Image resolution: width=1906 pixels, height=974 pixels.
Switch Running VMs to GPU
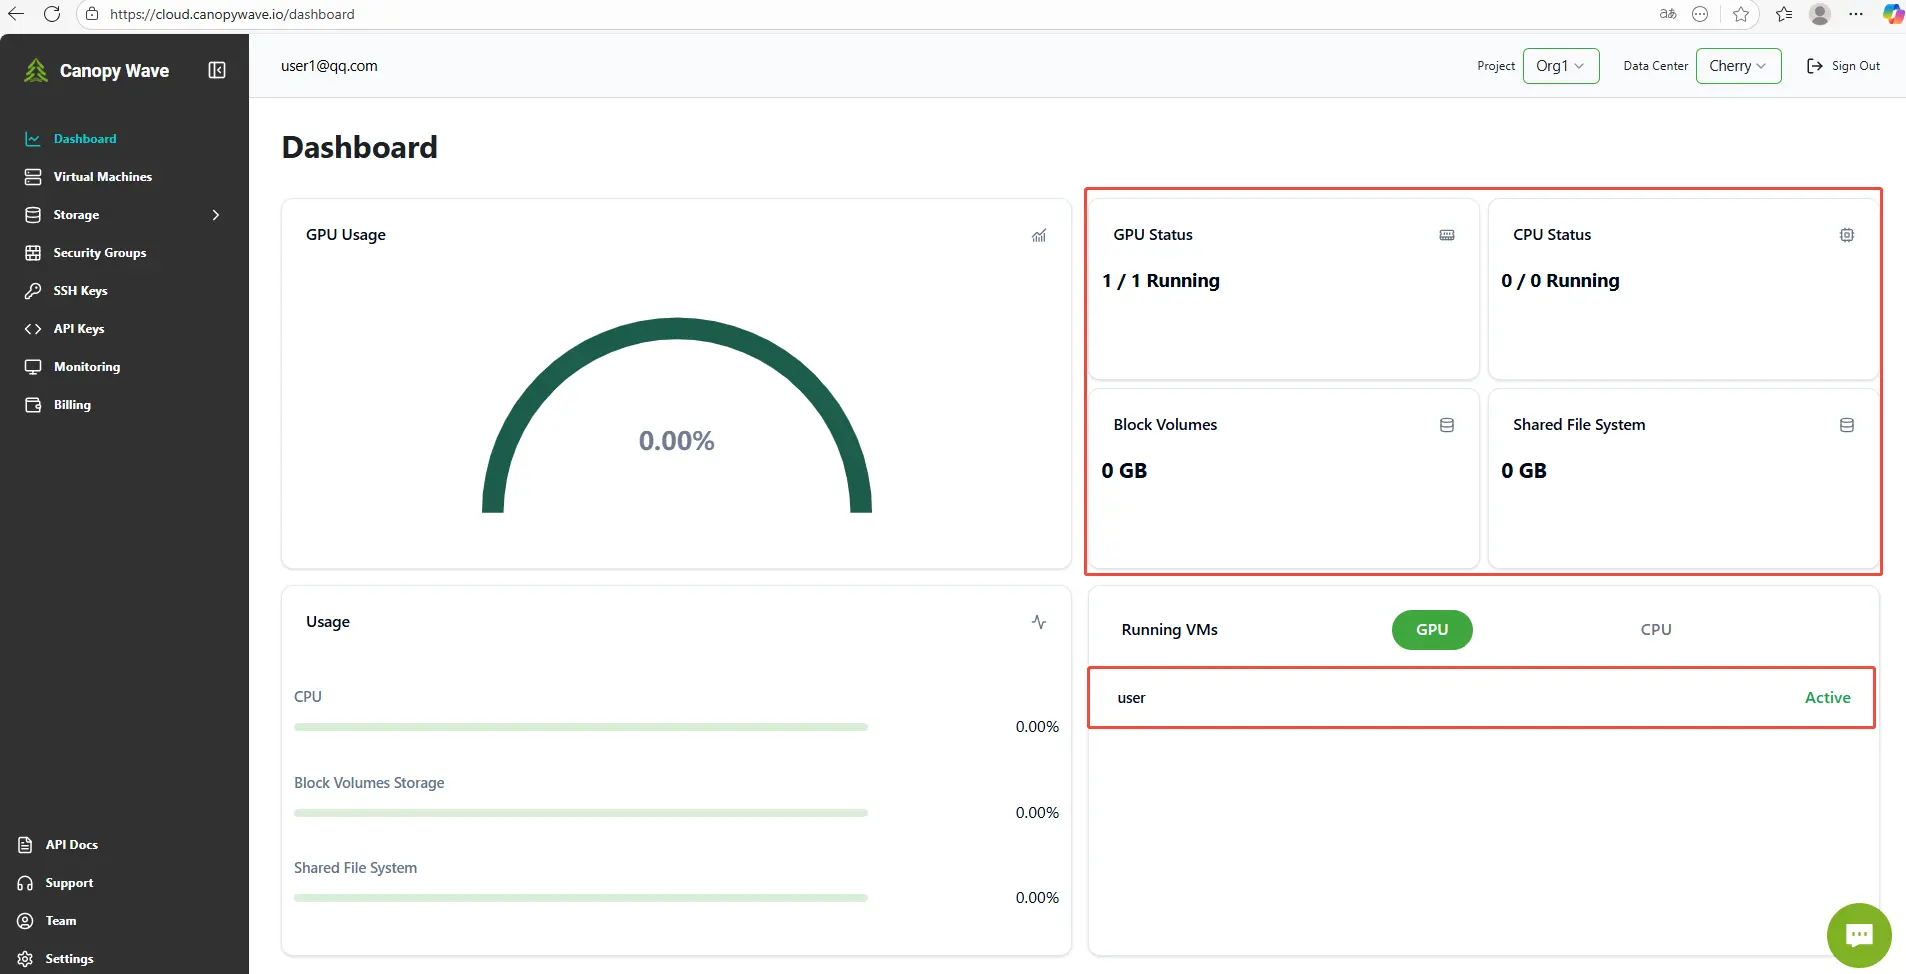coord(1431,630)
